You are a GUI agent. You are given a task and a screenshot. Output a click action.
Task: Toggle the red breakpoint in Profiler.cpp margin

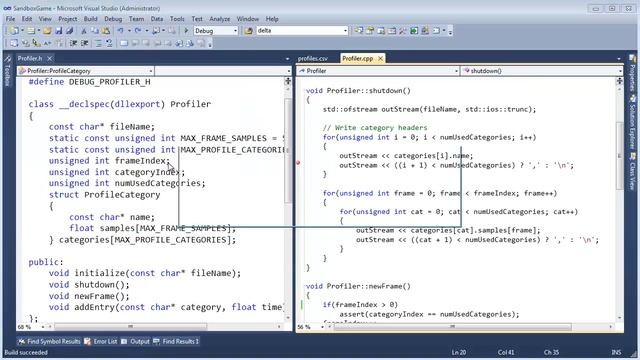click(298, 162)
